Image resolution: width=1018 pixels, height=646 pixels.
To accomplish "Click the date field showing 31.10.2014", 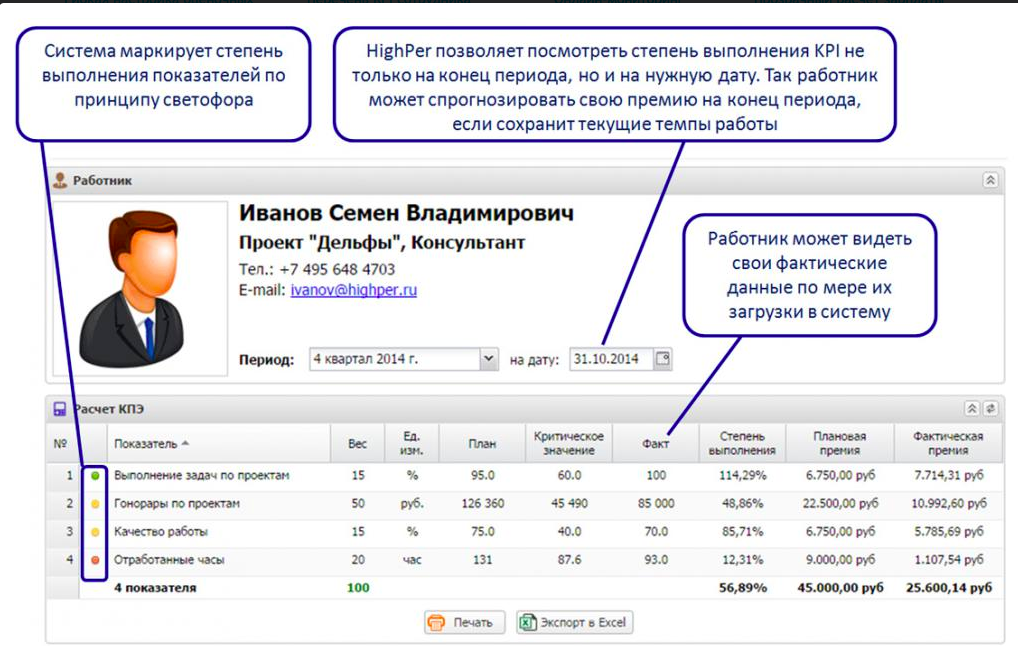I will coord(612,358).
